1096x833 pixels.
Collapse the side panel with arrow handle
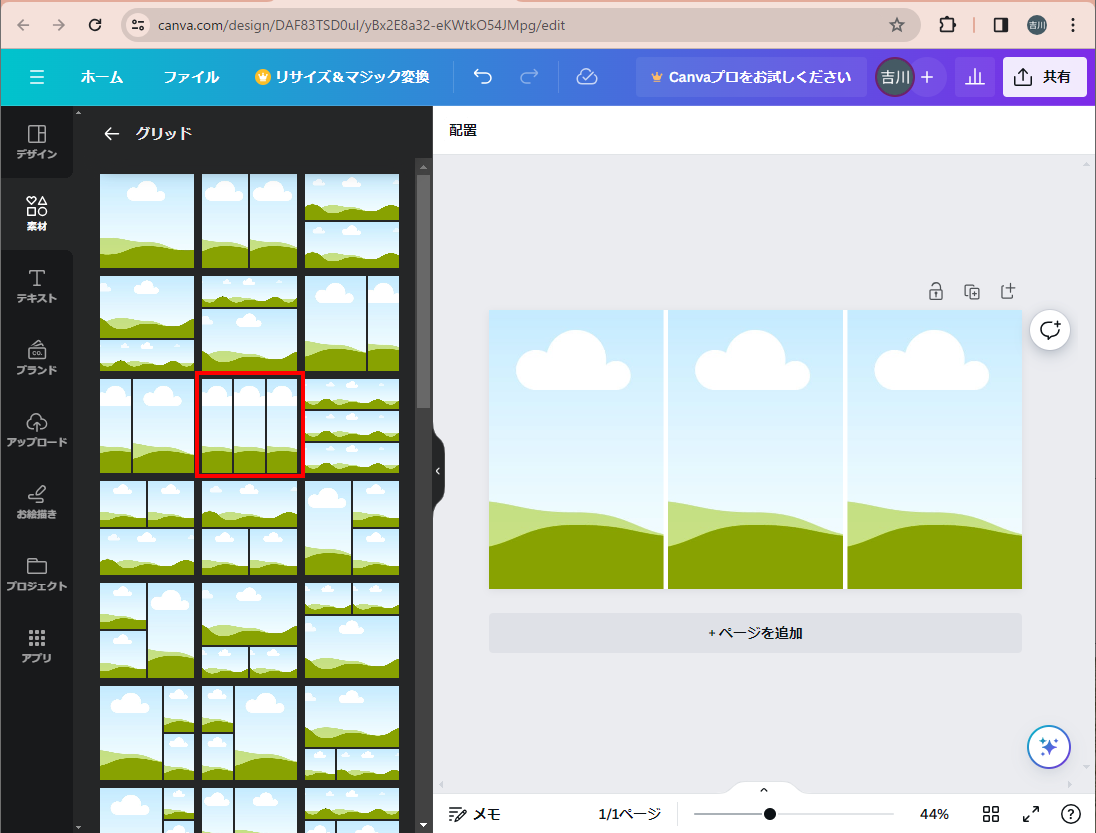coord(437,470)
